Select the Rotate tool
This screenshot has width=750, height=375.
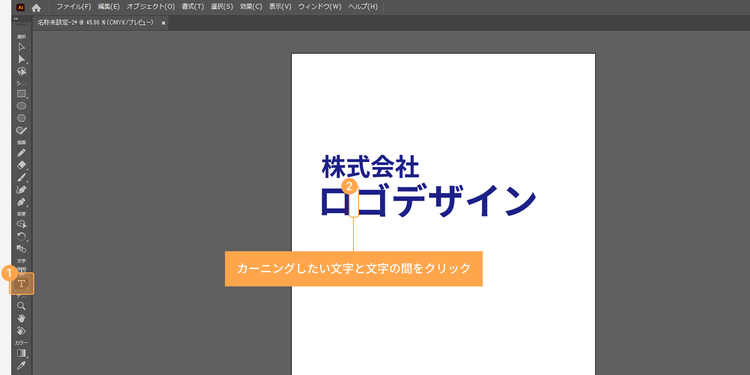(x=21, y=236)
